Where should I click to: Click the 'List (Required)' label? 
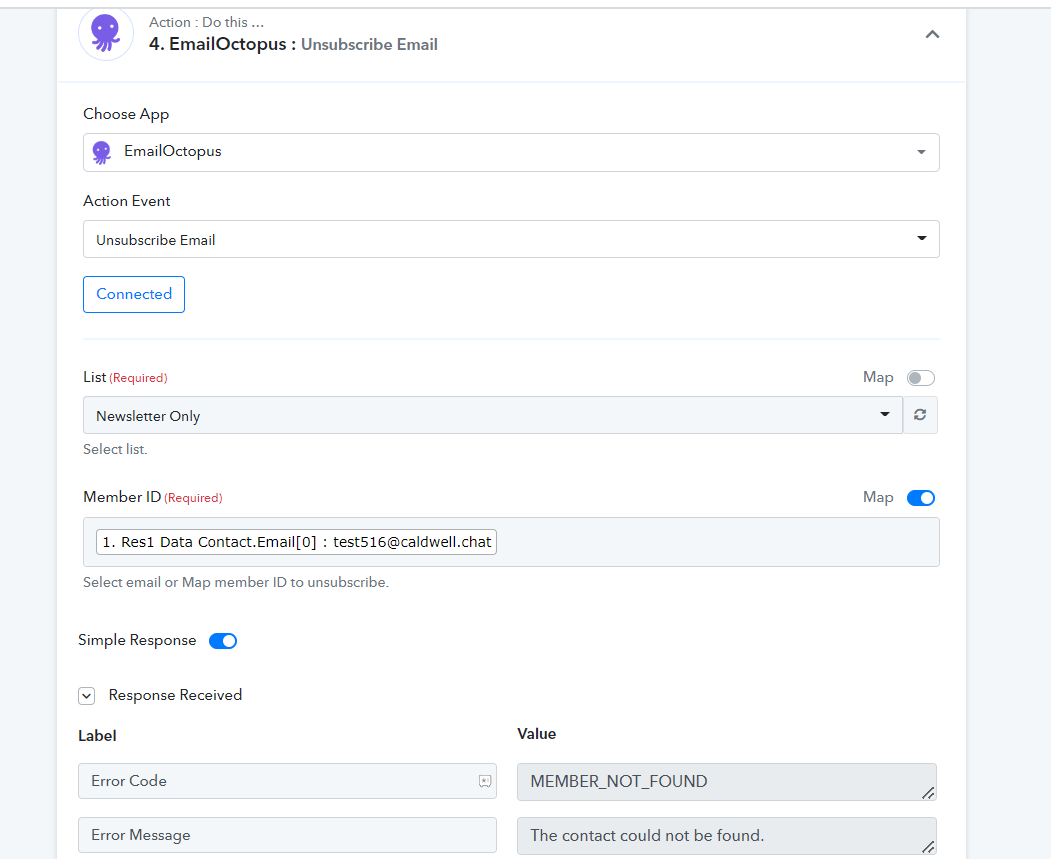pos(125,377)
